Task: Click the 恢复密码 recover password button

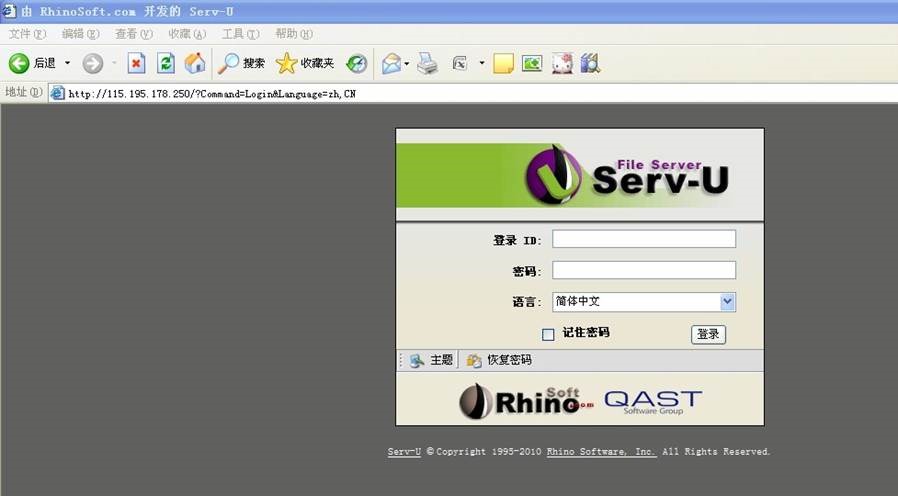Action: [x=498, y=360]
